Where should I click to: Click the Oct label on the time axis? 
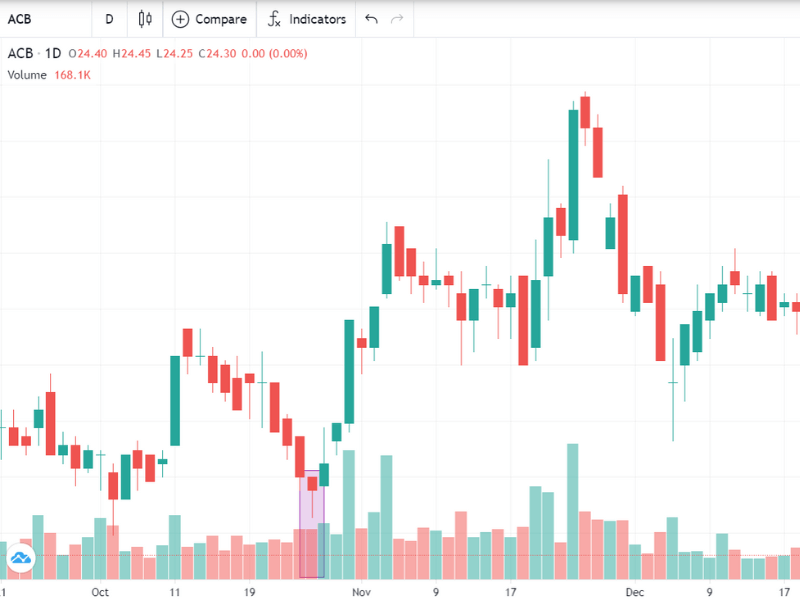pyautogui.click(x=100, y=592)
